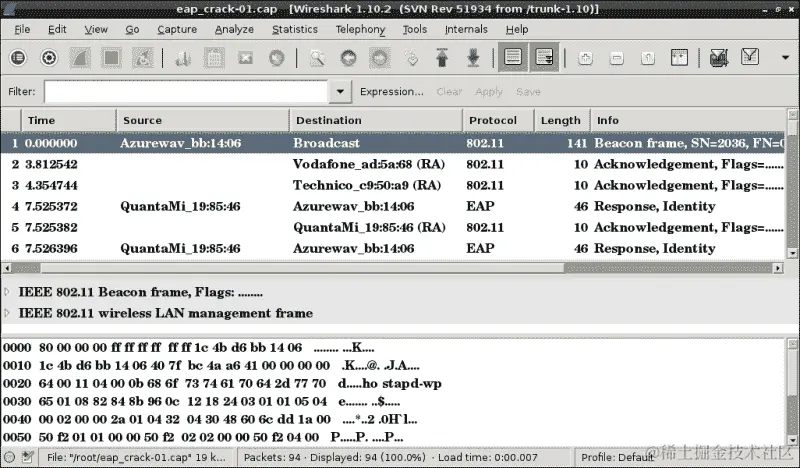The image size is (800, 468).
Task: Click the Filter: label button
Action: click(22, 92)
